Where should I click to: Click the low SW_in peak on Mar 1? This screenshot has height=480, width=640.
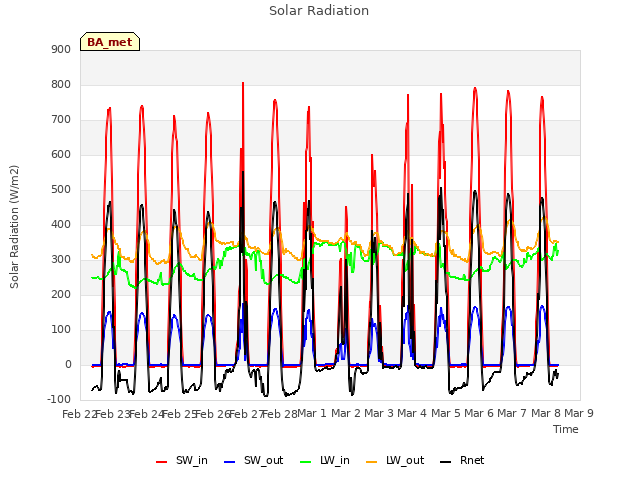pyautogui.click(x=346, y=207)
